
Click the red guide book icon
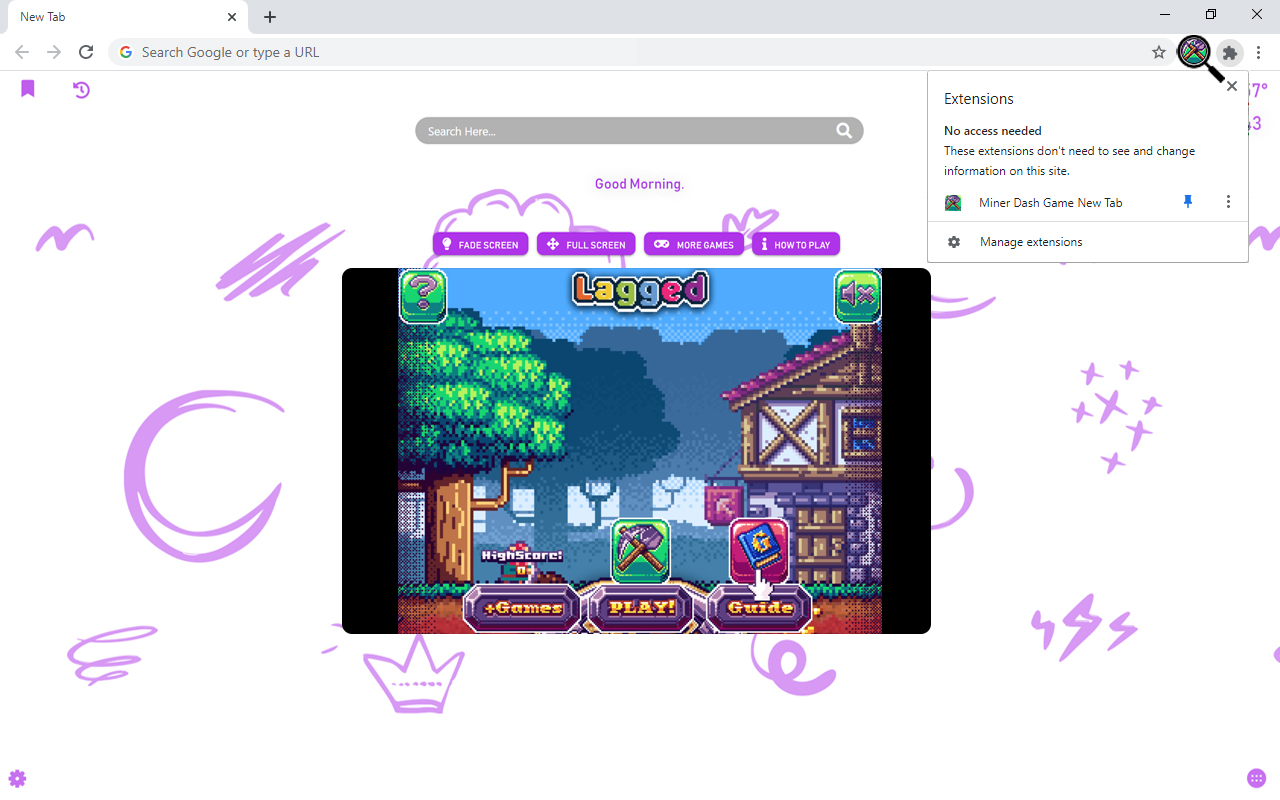(x=759, y=550)
